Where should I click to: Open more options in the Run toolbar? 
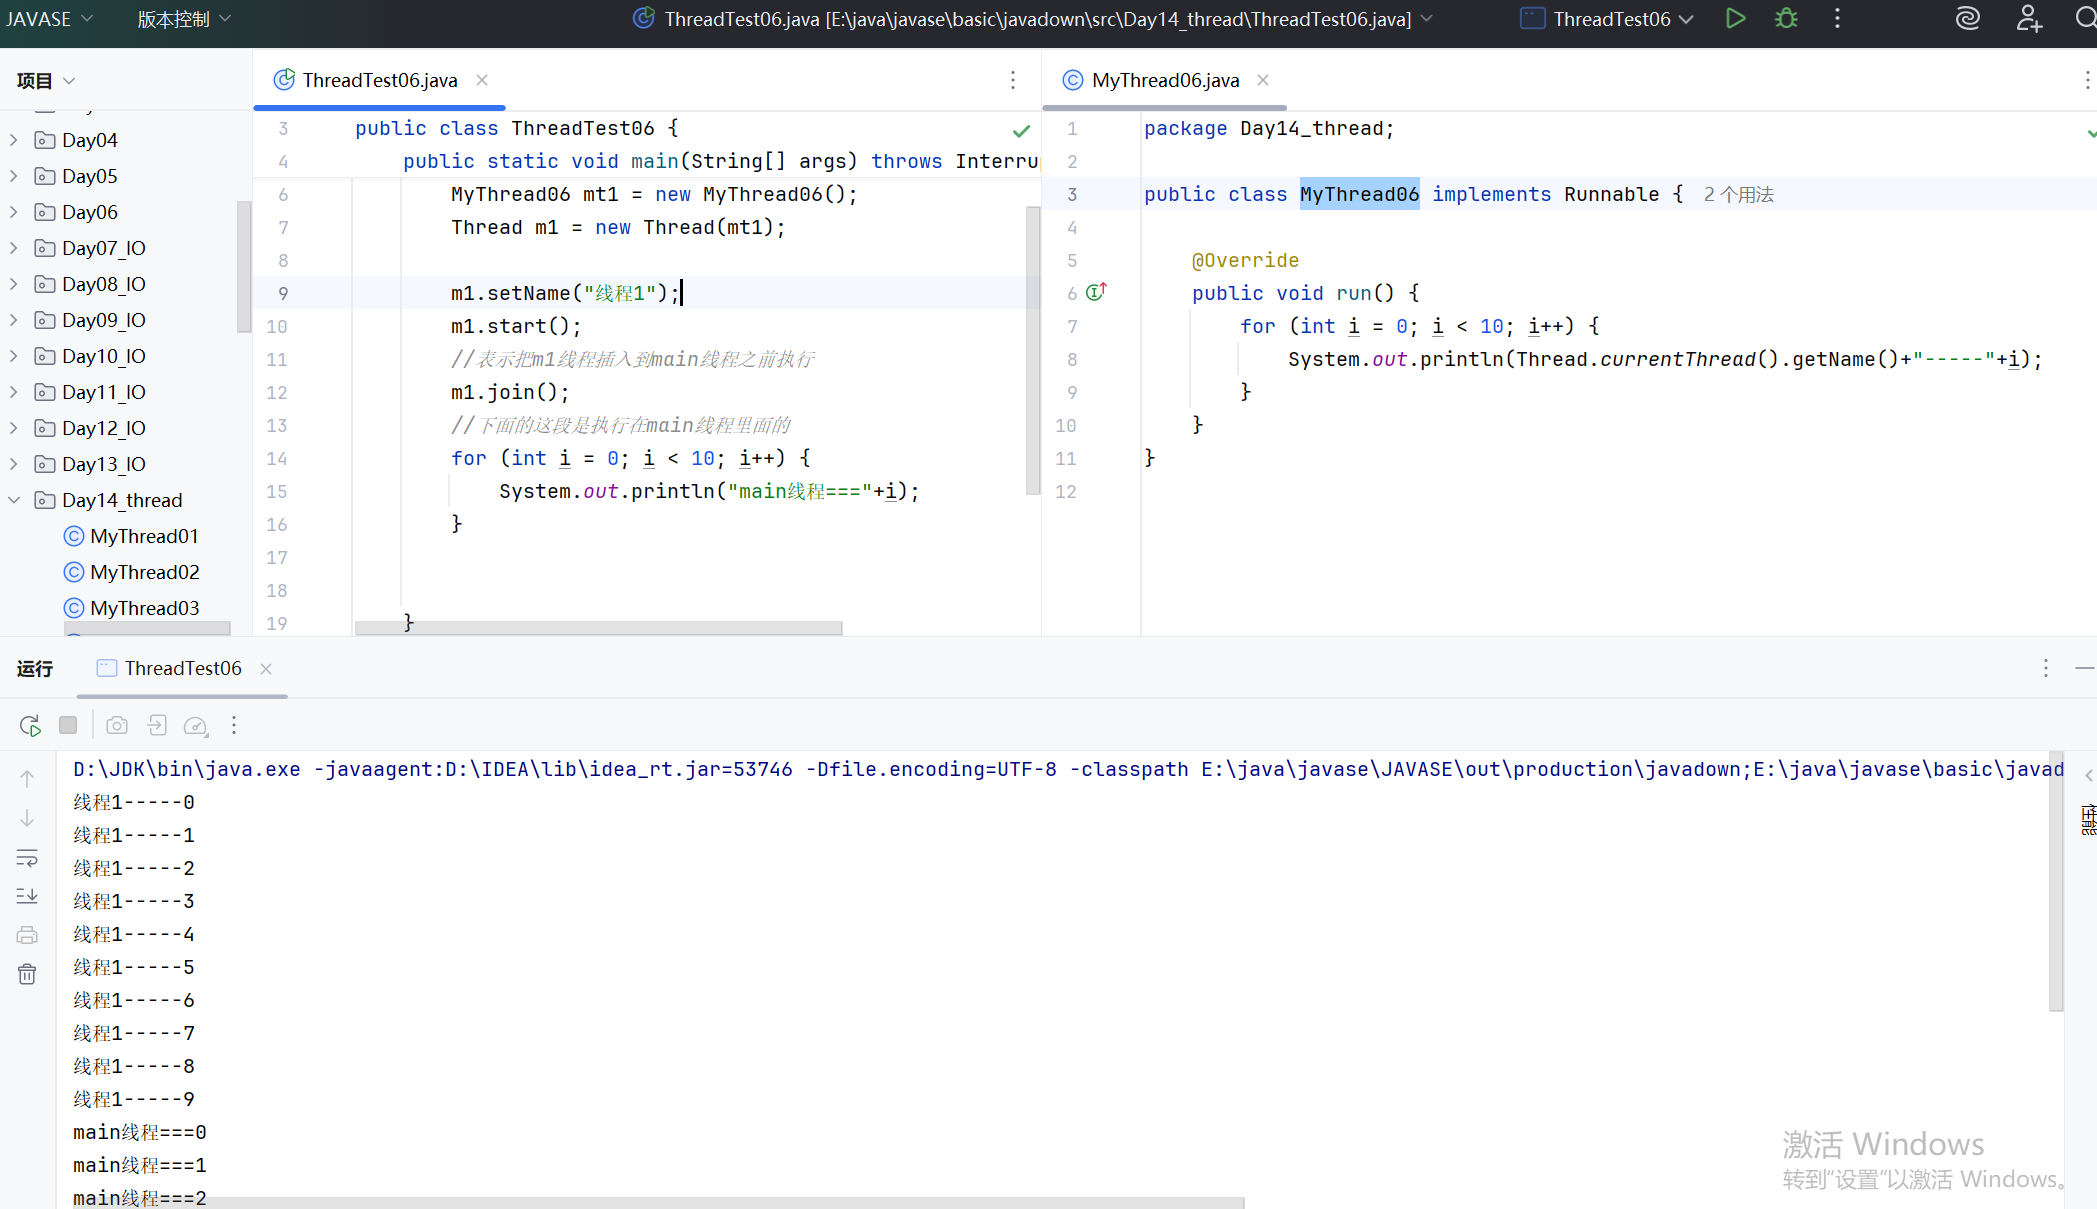coord(234,725)
